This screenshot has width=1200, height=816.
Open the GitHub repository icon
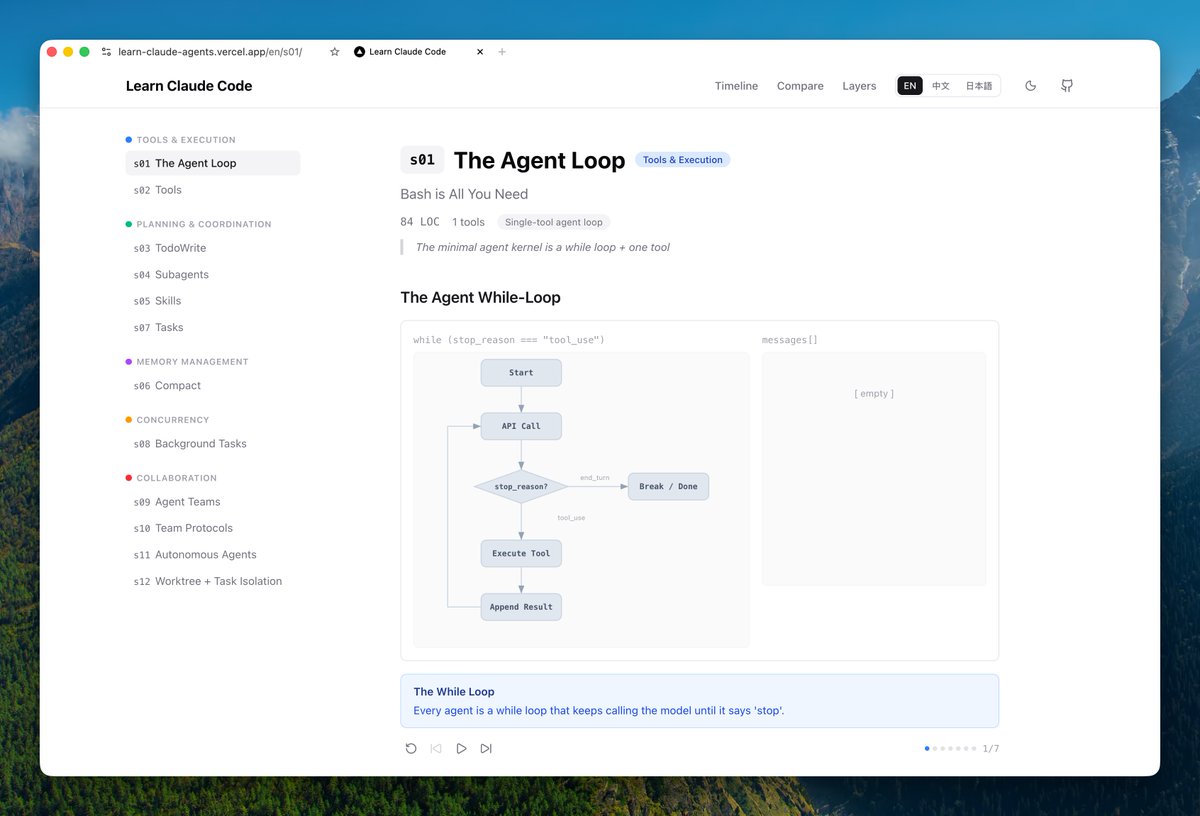[1067, 86]
